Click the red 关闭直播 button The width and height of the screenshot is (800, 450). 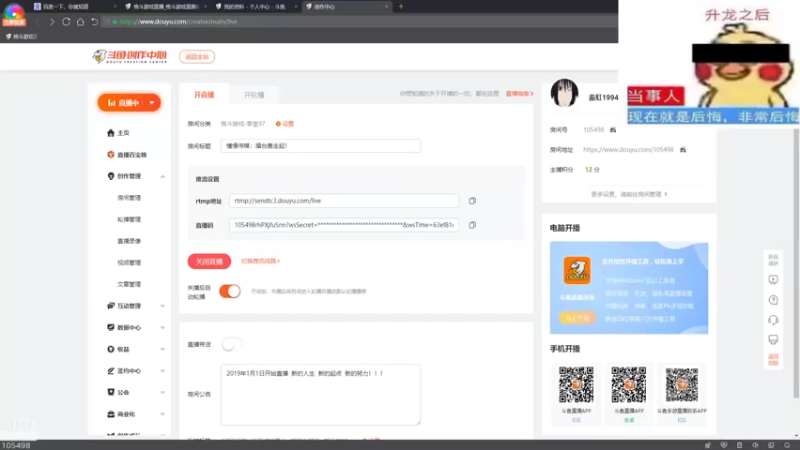coord(209,261)
